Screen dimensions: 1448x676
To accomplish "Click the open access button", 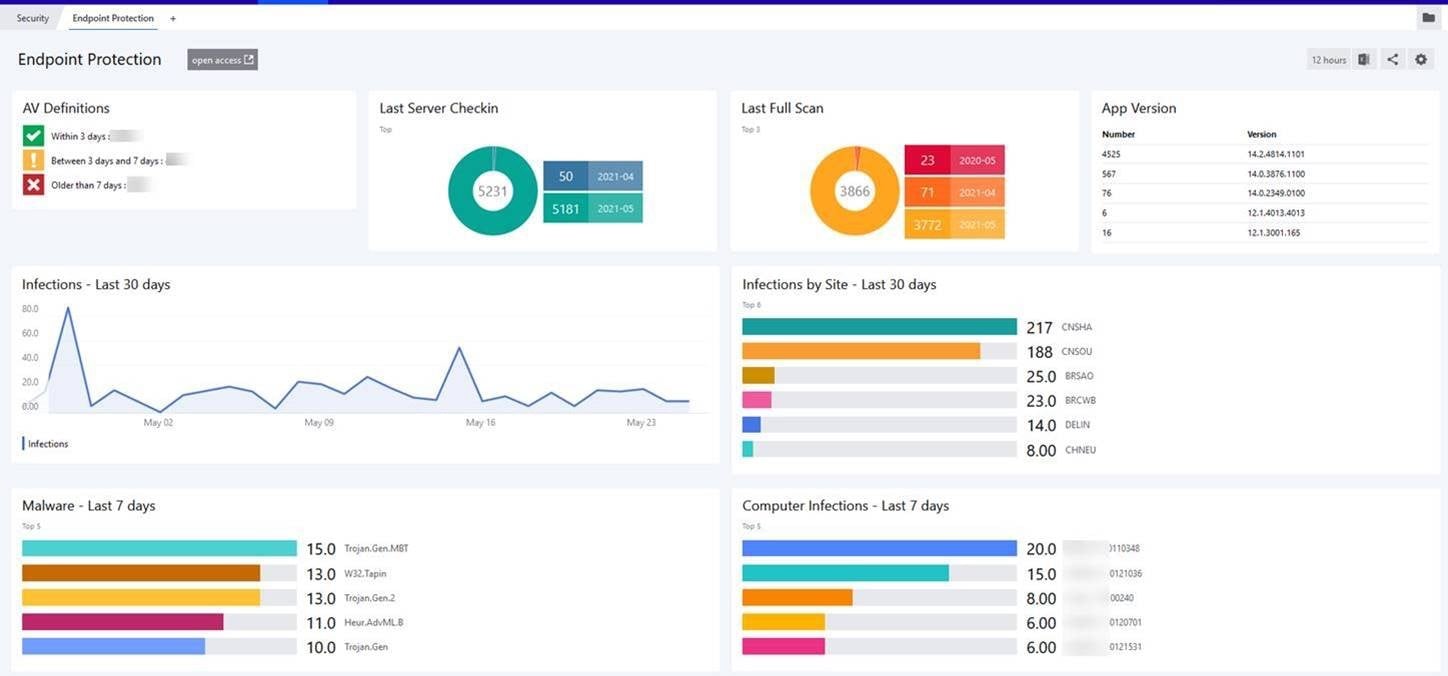I will [x=222, y=60].
